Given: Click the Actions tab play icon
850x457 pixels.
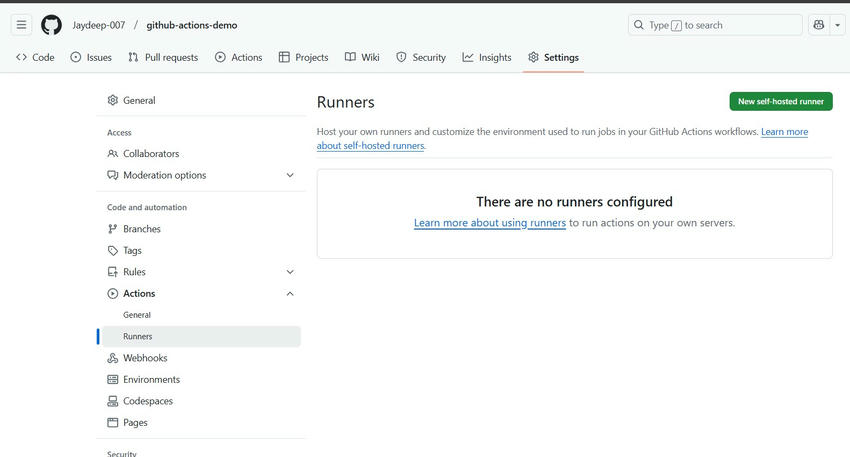Looking at the screenshot, I should (220, 57).
